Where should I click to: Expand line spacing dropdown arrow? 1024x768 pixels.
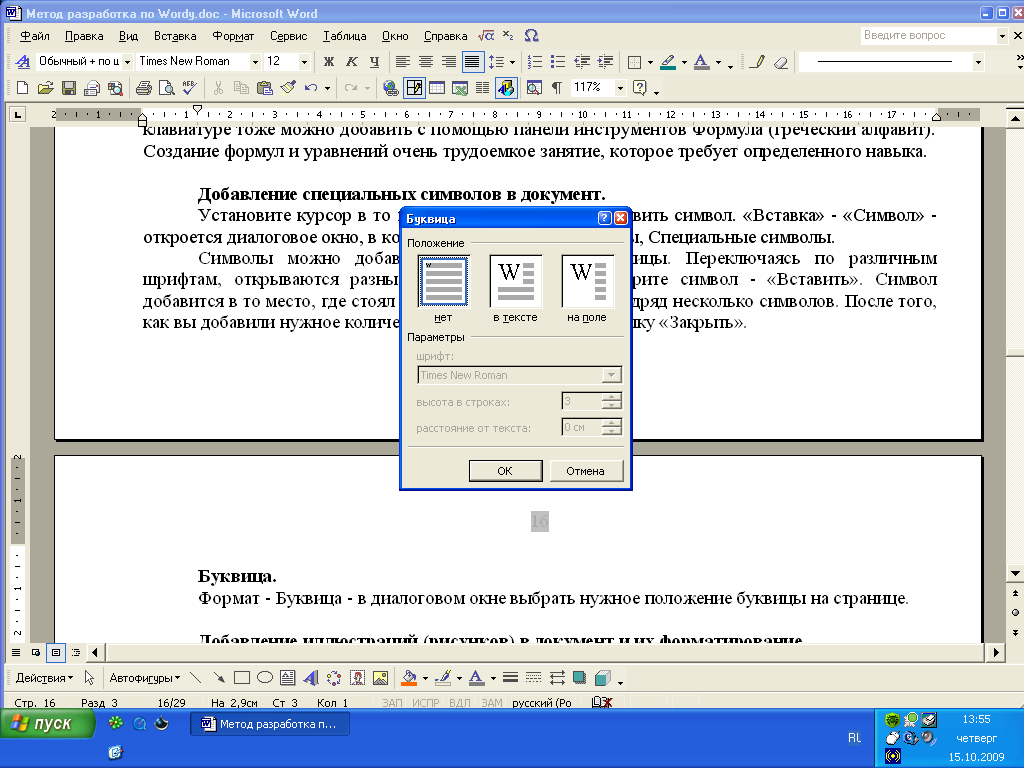coord(512,62)
